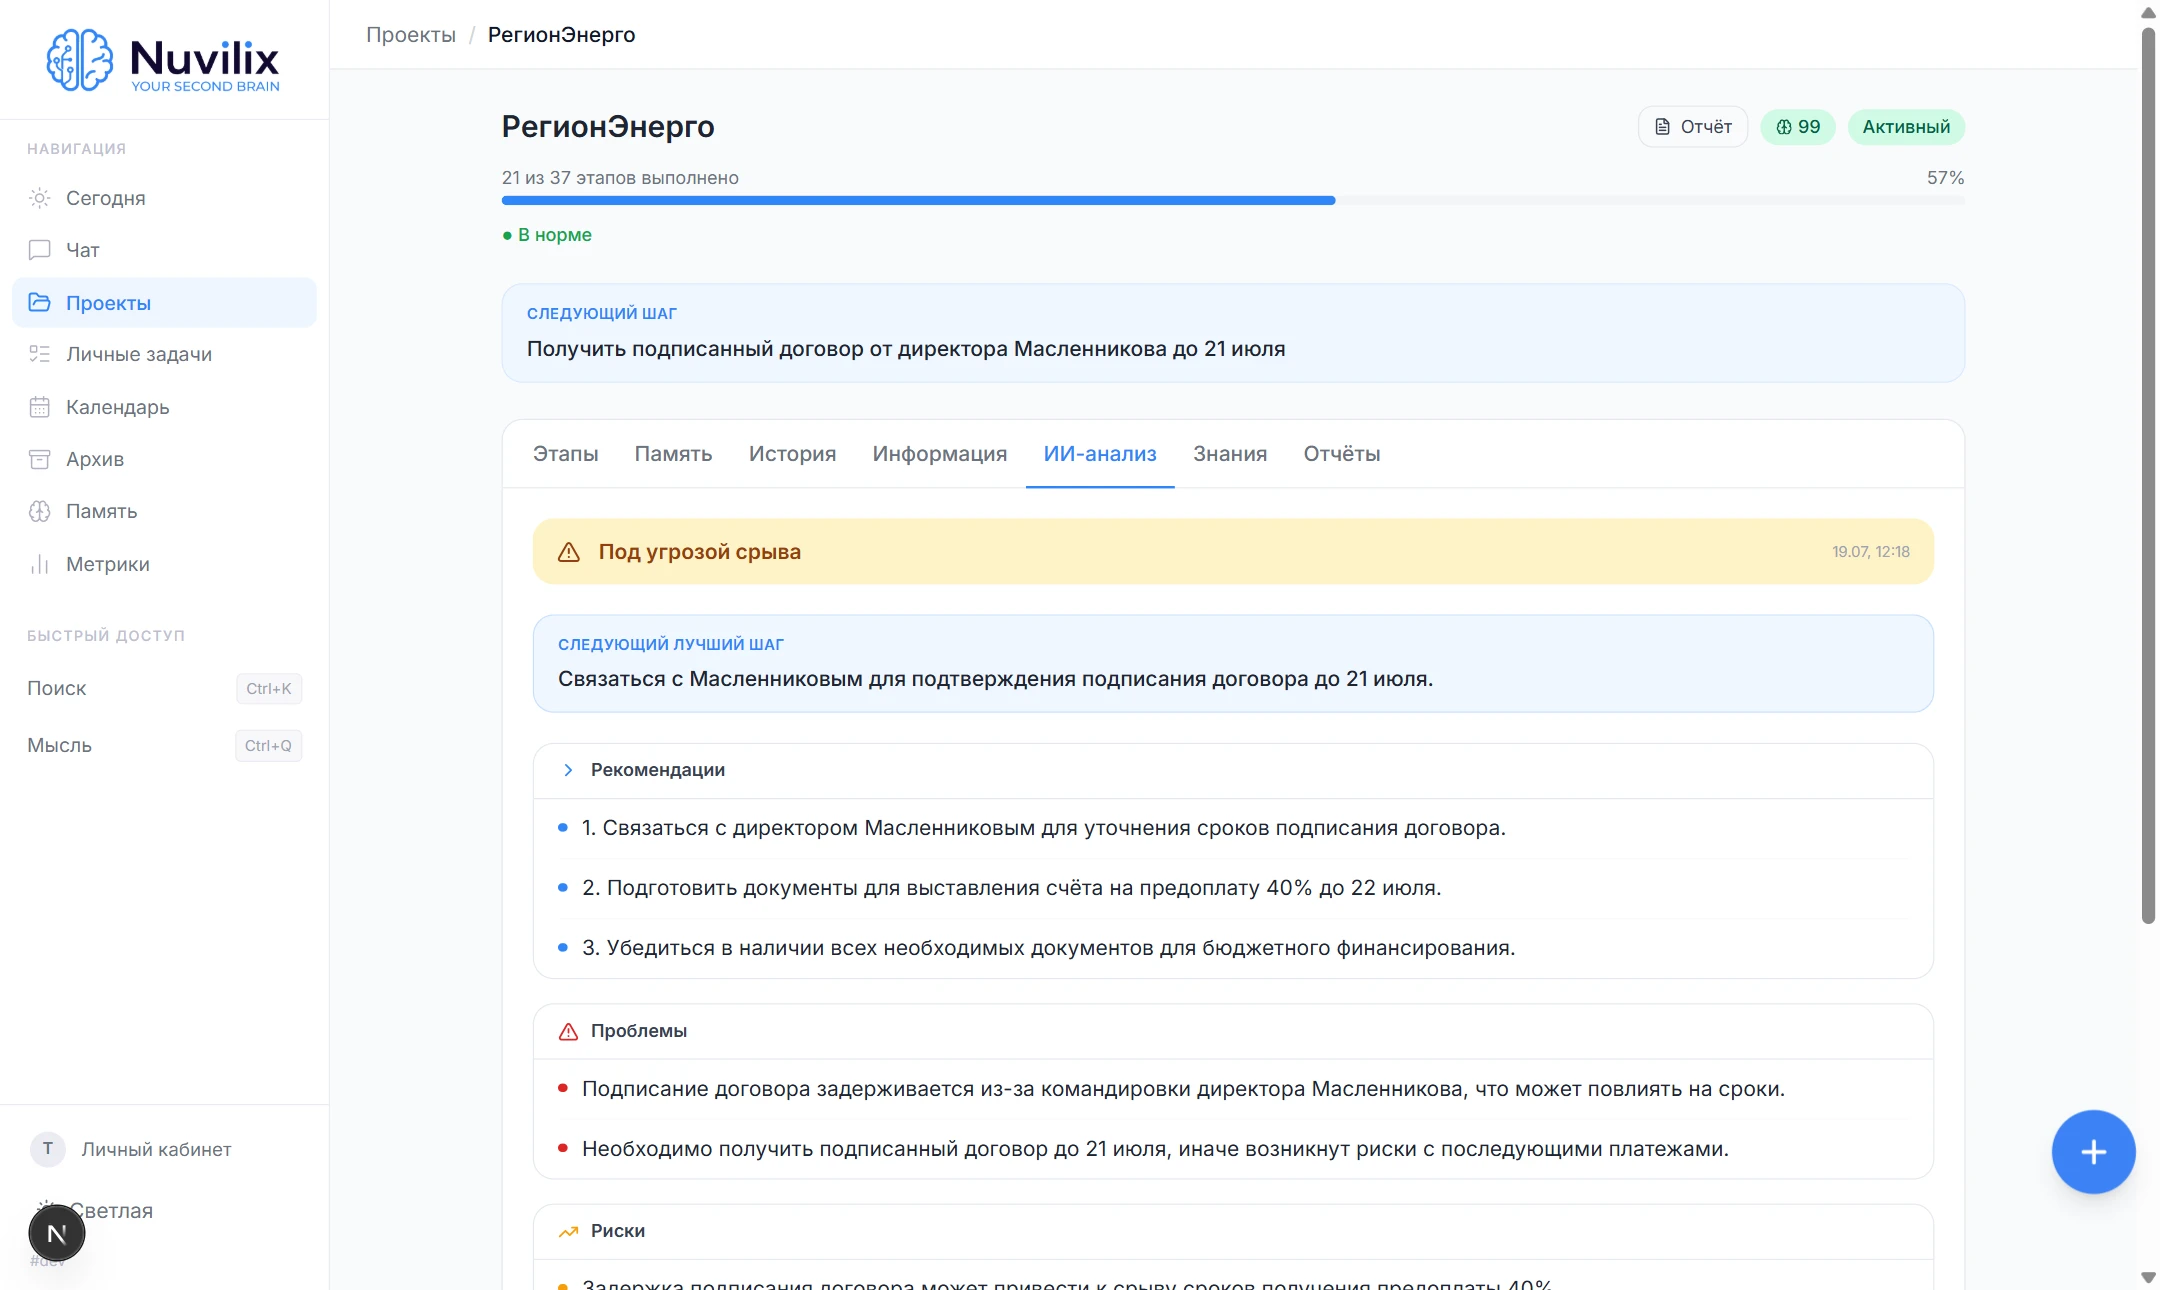The height and width of the screenshot is (1290, 2160).
Task: Click the blue plus floating button
Action: click(2093, 1152)
